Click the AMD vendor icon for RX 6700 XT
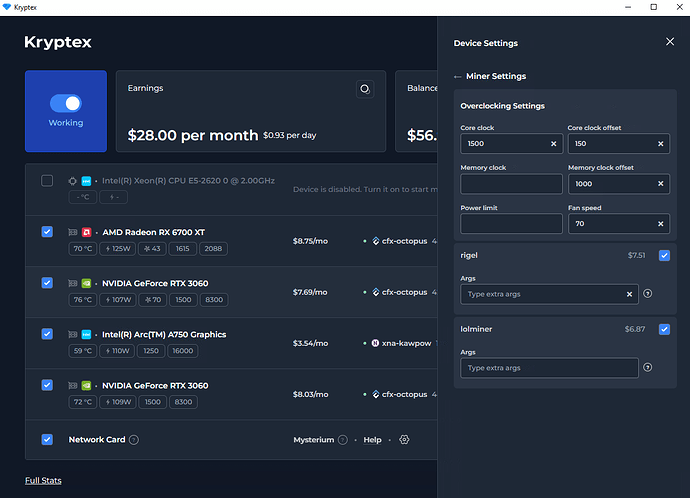 87,232
